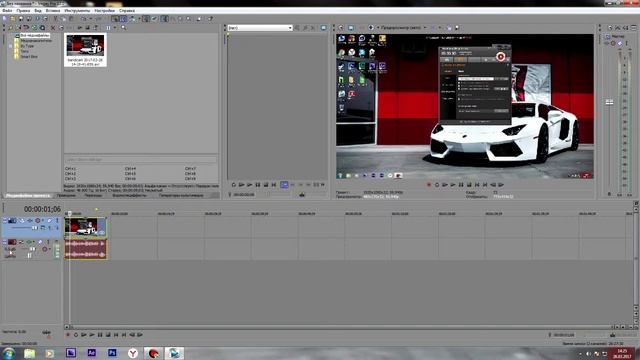Screen dimensions: 640x360
Task: Select Медиафайлы проекта tab
Action: pyautogui.click(x=28, y=196)
